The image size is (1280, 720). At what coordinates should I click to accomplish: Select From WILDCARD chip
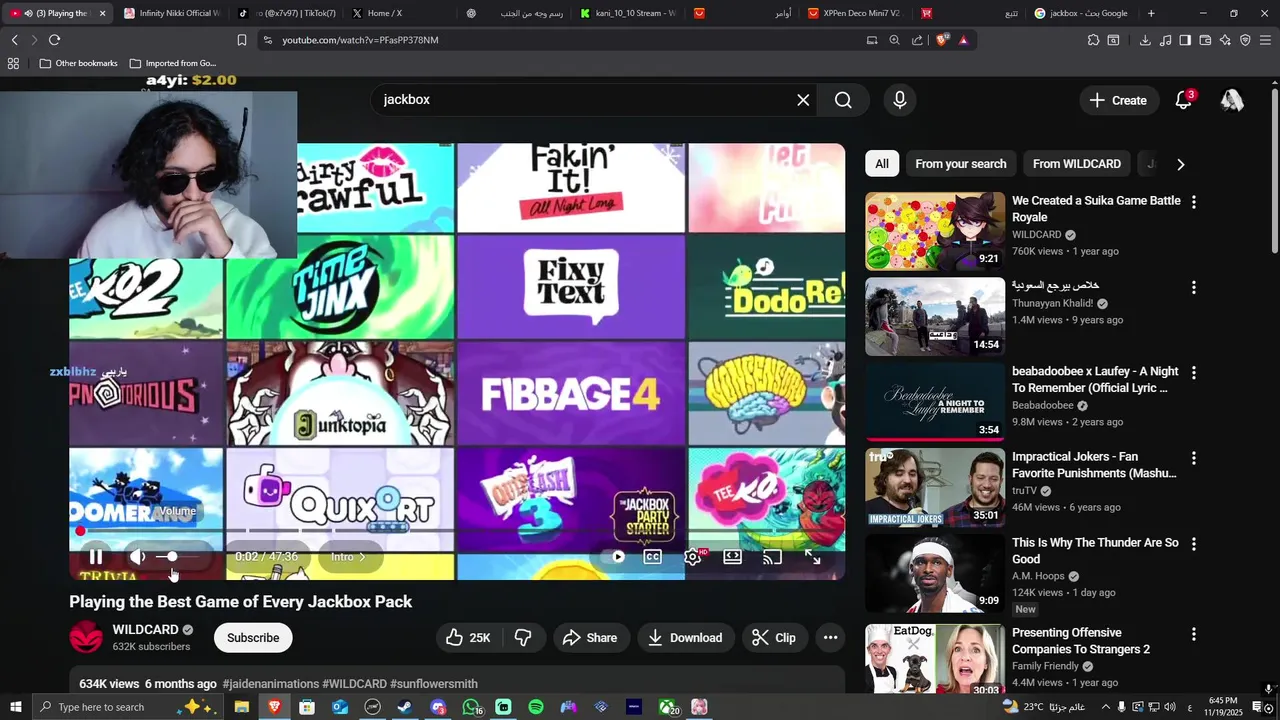pyautogui.click(x=1077, y=164)
